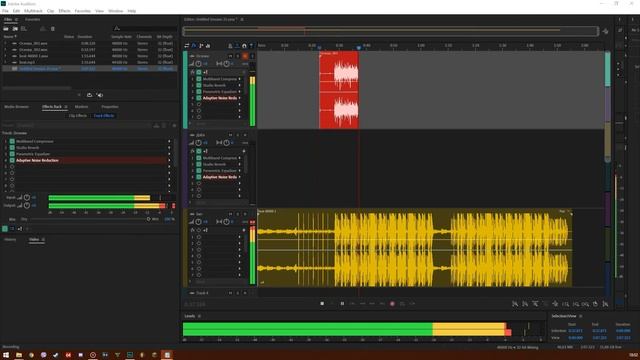Screen dimensions: 640x360
Task: Click the Pause button in transport
Action: 342,304
